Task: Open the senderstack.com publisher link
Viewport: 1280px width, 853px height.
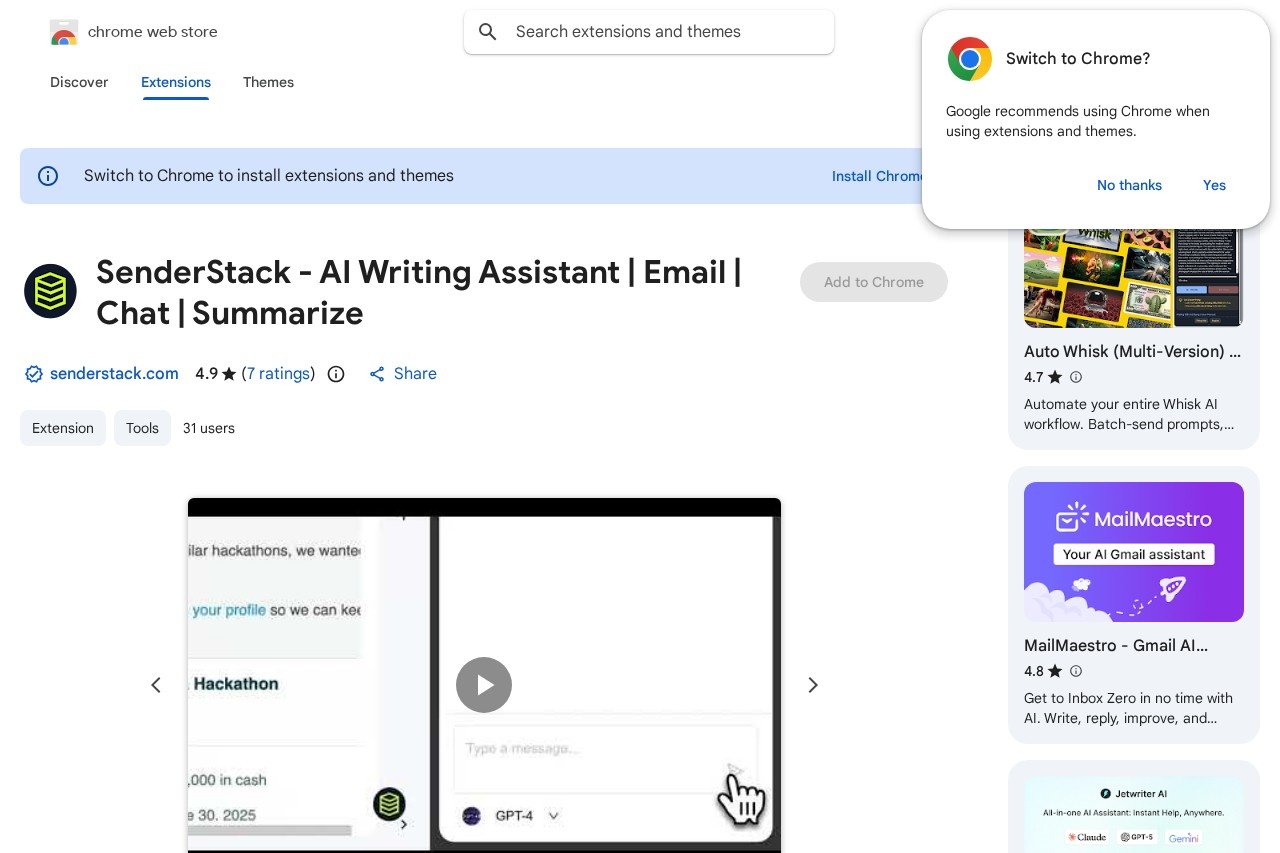Action: pyautogui.click(x=114, y=374)
